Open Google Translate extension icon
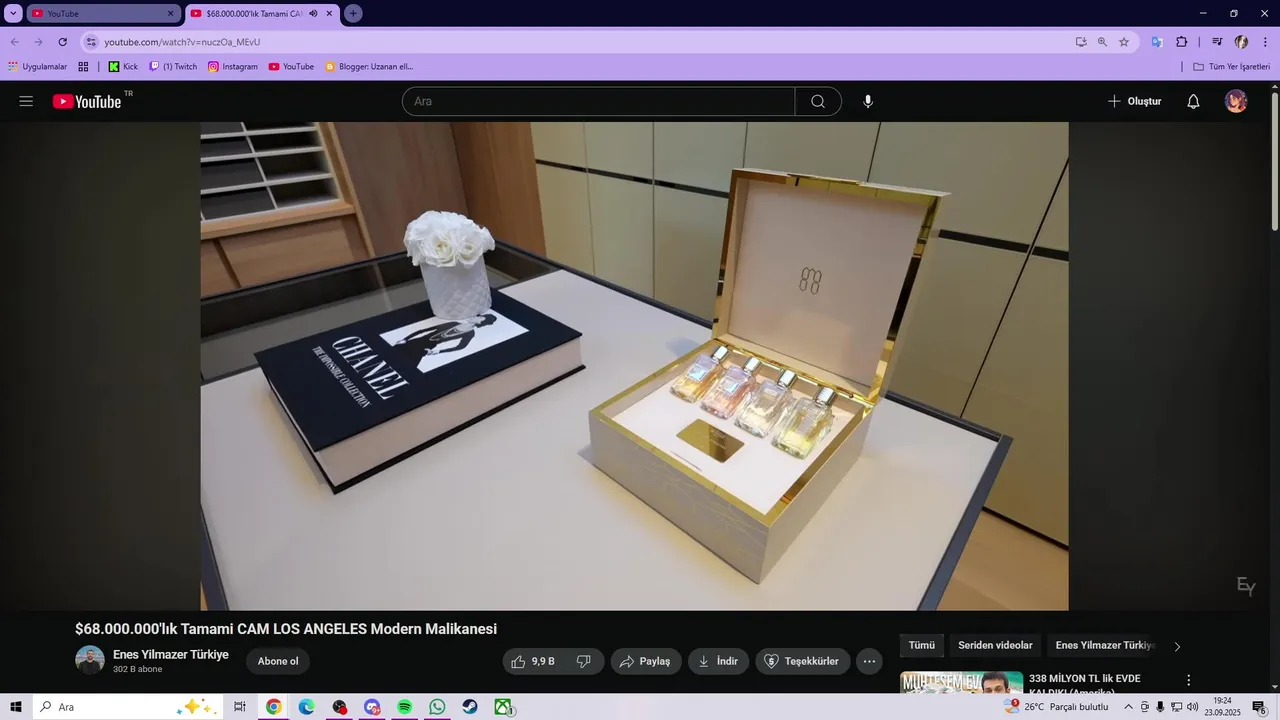 [x=1157, y=42]
